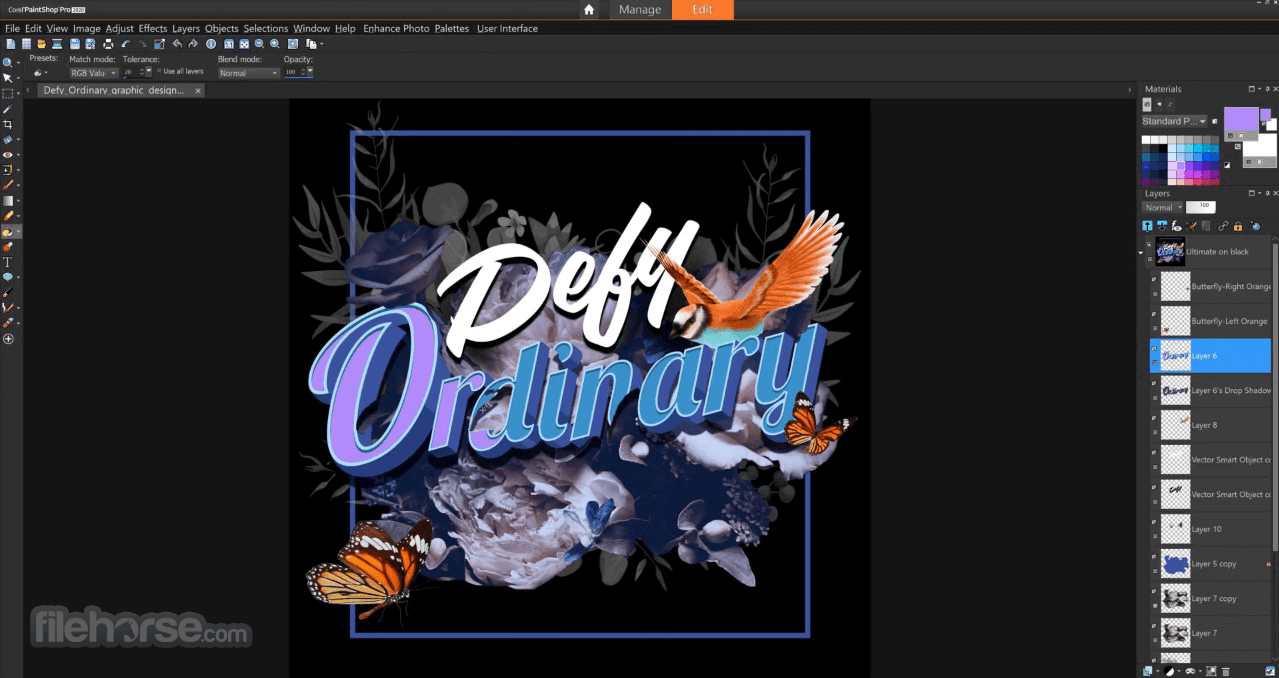Image resolution: width=1279 pixels, height=678 pixels.
Task: Open the Blend mode dropdown in options
Action: [x=248, y=73]
